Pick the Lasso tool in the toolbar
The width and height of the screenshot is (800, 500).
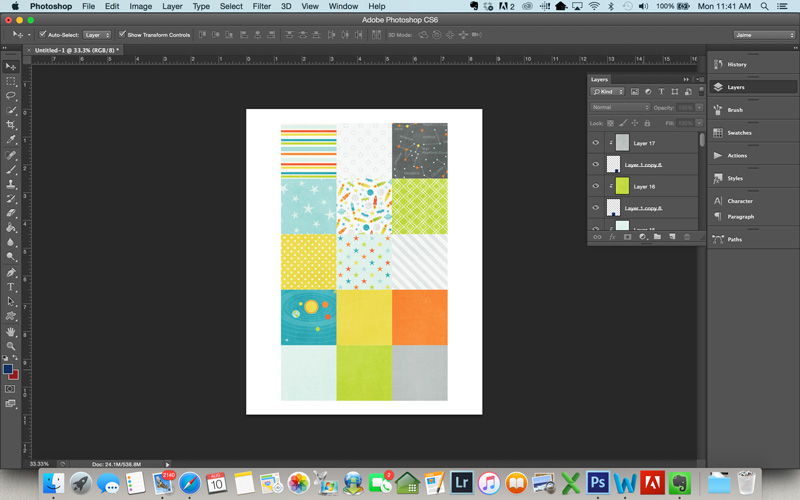[11, 96]
